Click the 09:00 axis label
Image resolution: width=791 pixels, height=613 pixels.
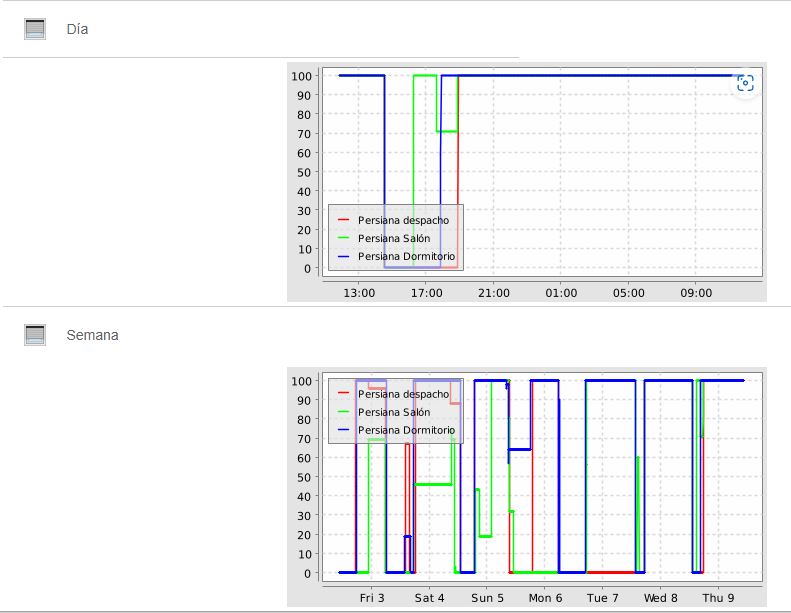(x=696, y=293)
